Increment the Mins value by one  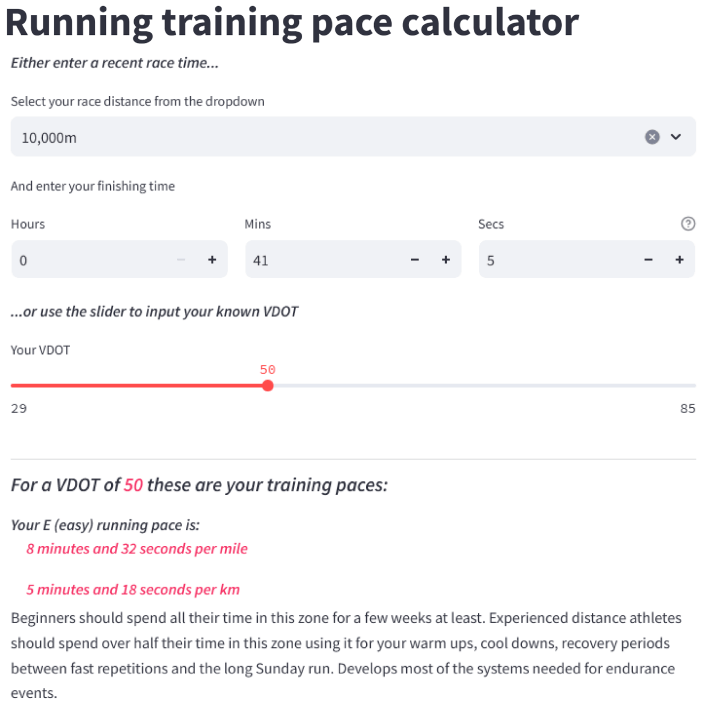(446, 260)
